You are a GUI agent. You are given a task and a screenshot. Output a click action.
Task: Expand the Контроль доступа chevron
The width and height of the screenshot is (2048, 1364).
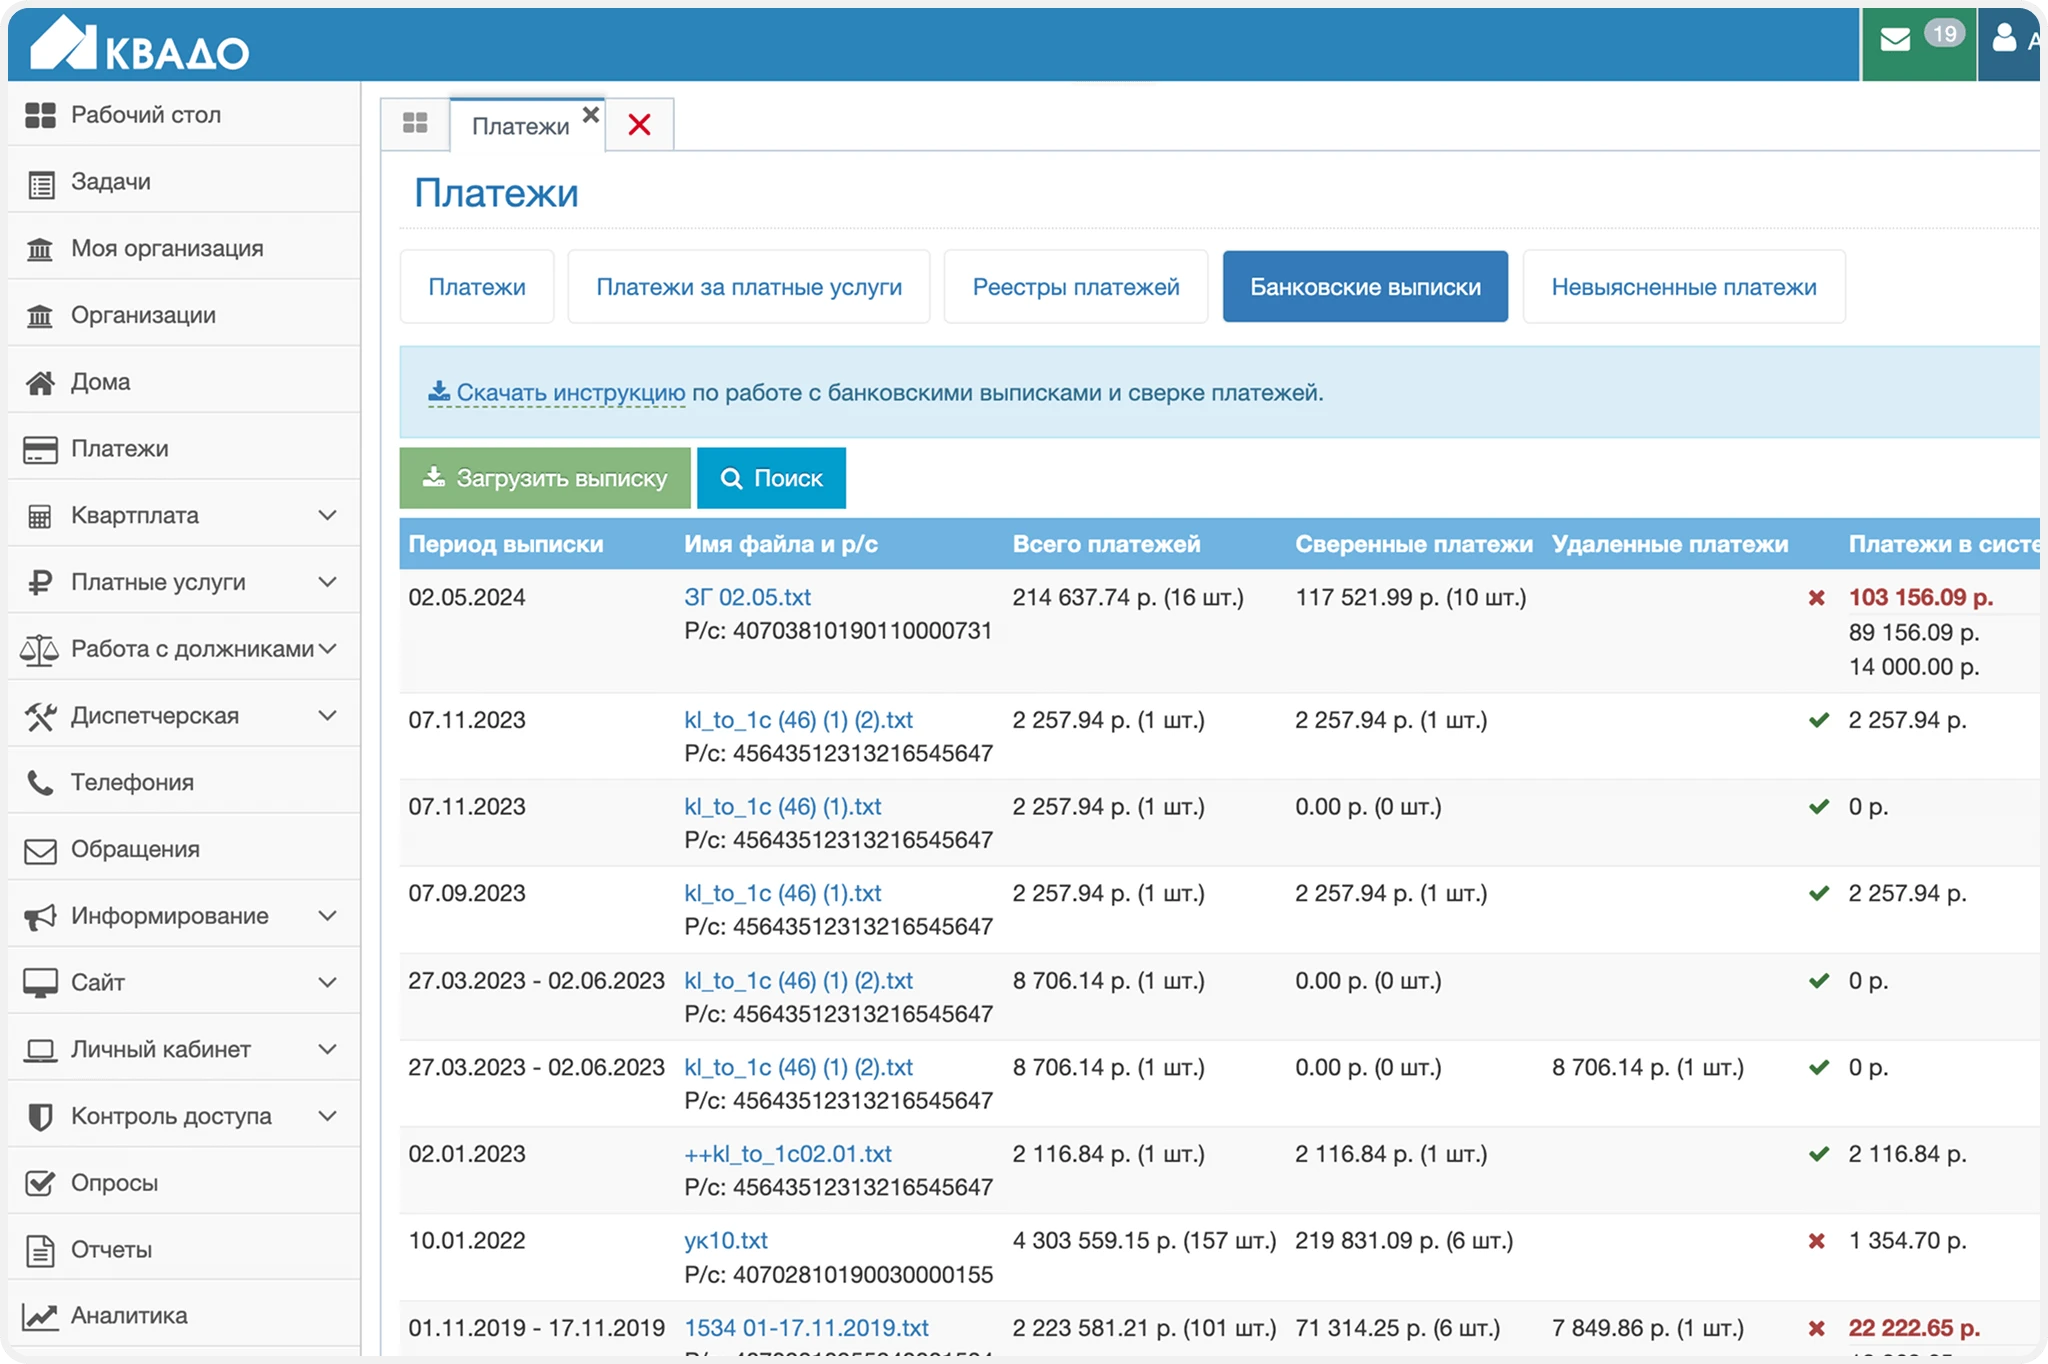click(x=327, y=1116)
